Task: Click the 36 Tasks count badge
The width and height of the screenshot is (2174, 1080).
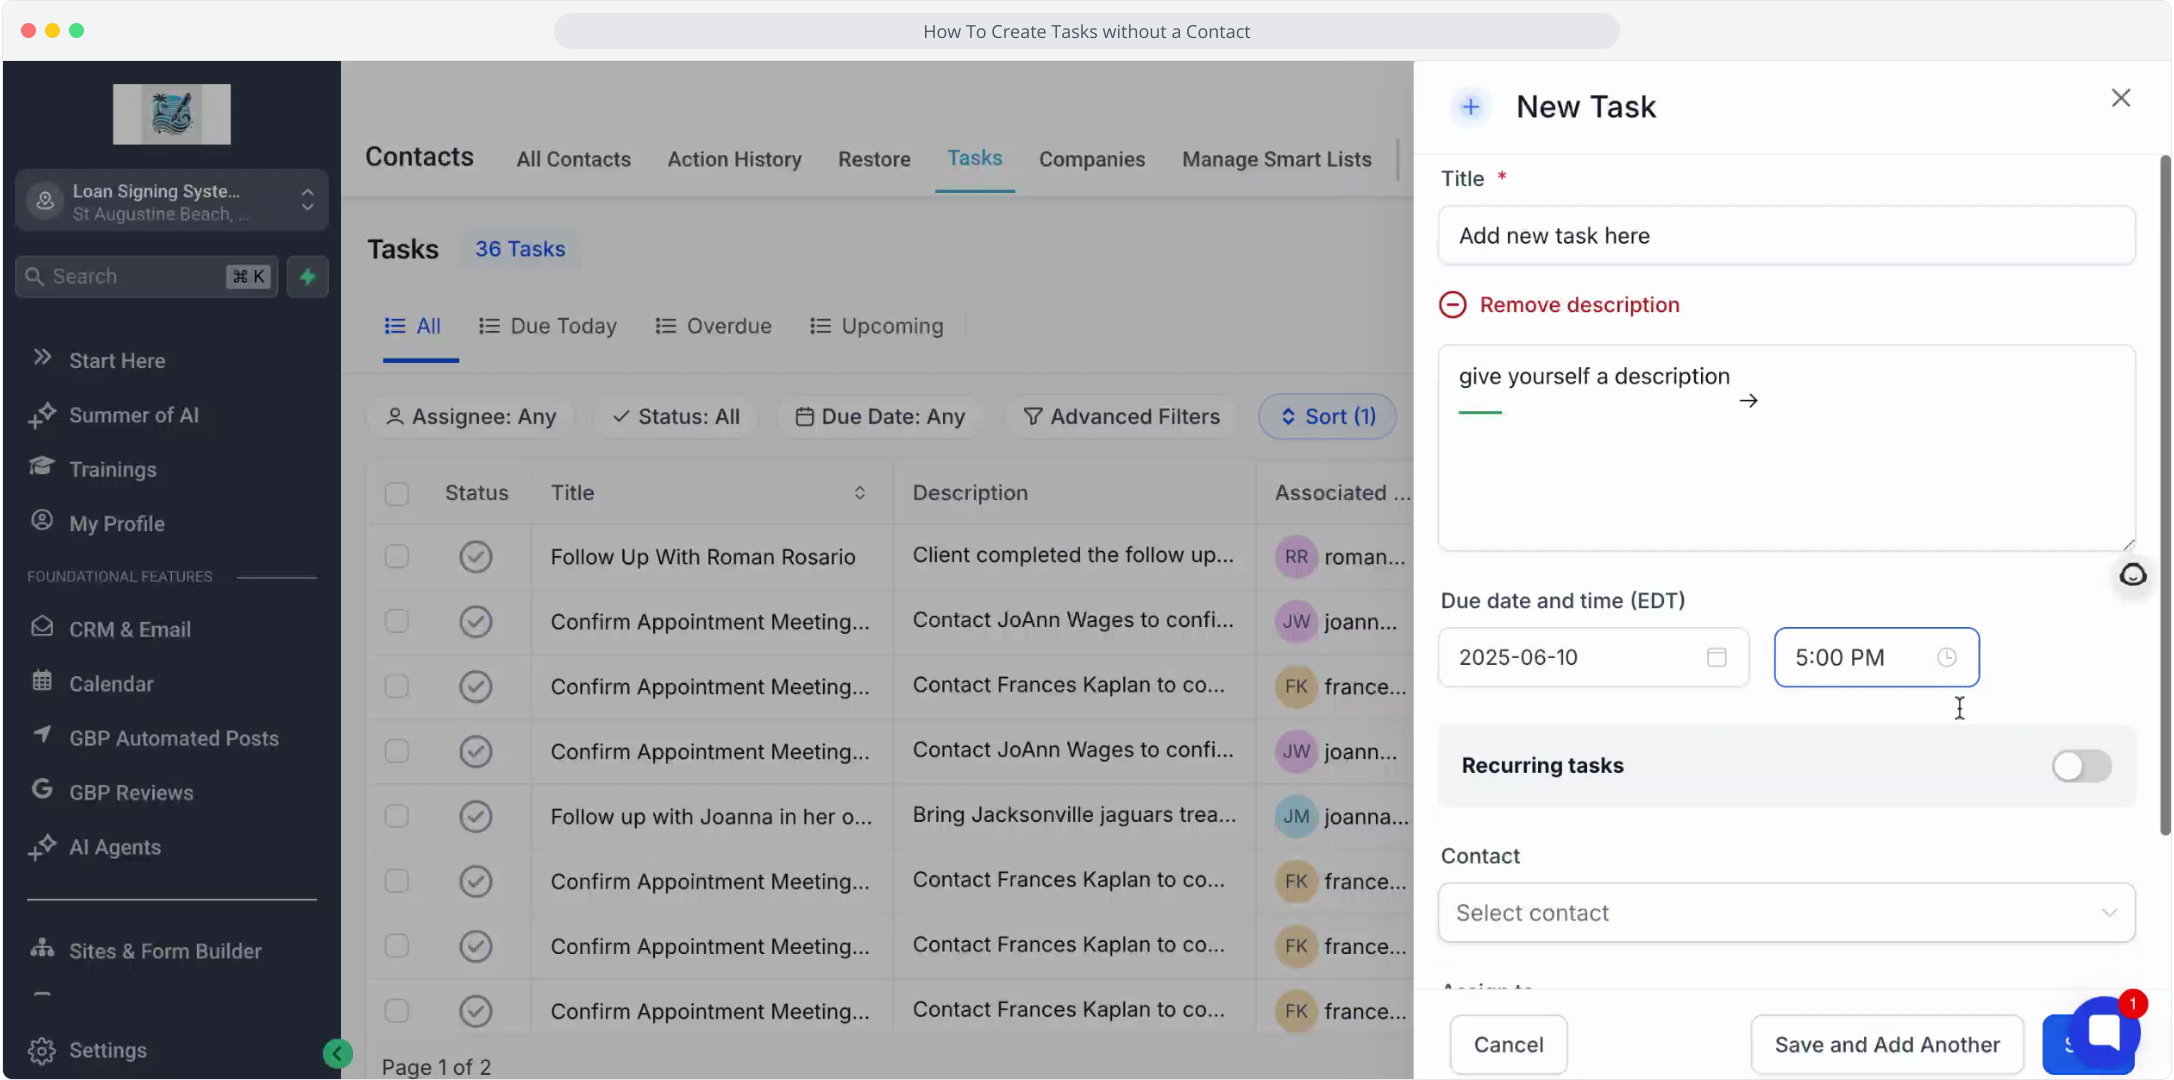Action: pos(520,250)
